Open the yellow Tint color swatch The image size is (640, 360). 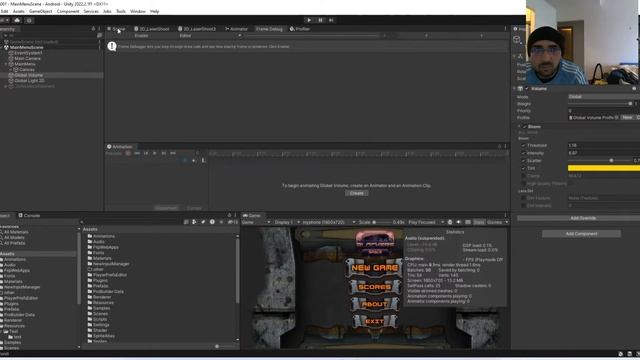604,168
